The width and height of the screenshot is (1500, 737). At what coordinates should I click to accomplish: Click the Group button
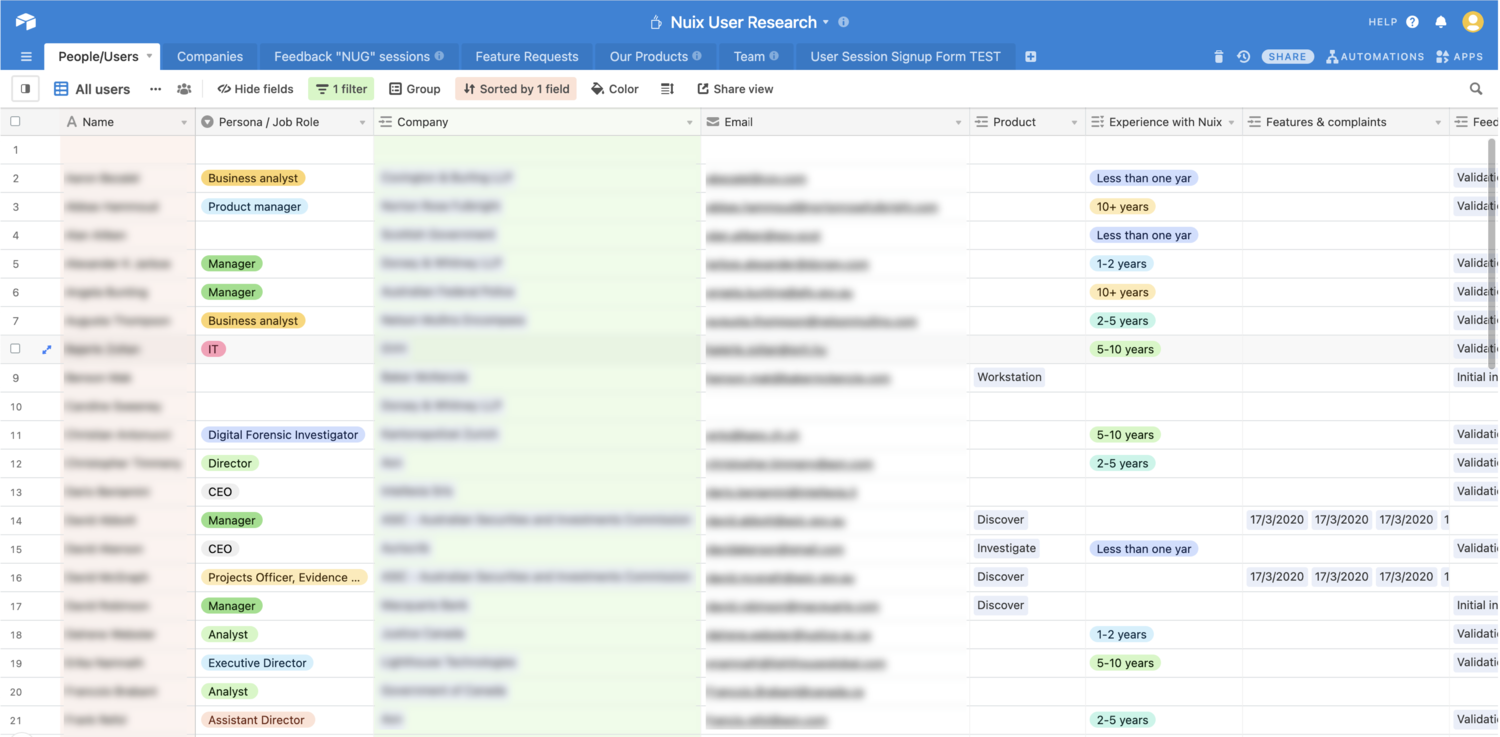(415, 89)
